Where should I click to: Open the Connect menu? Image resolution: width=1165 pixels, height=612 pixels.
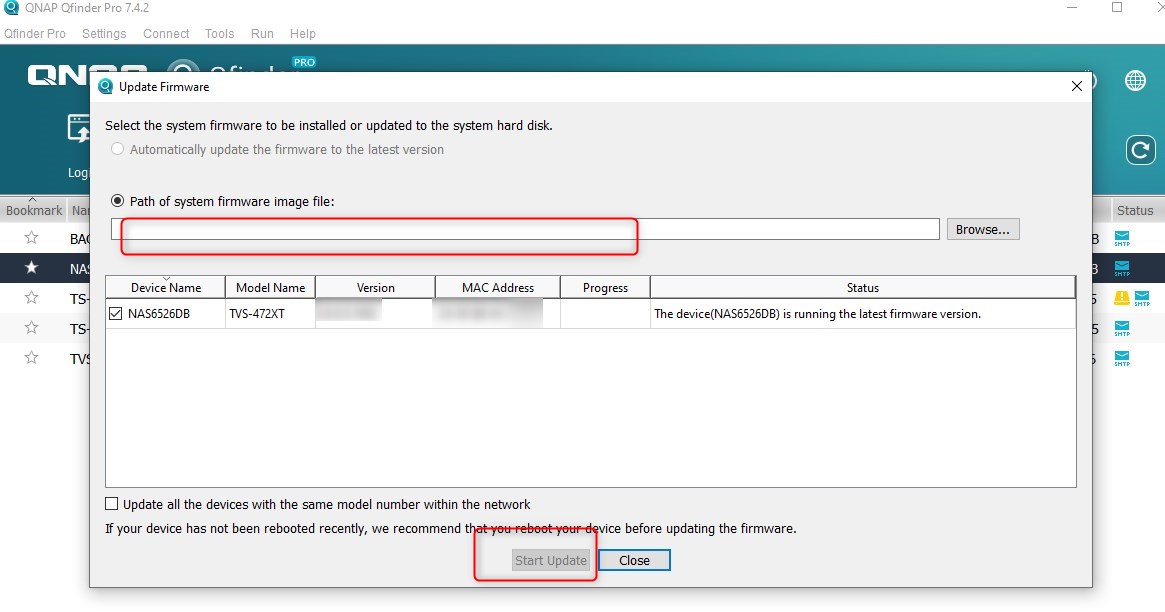coord(166,33)
